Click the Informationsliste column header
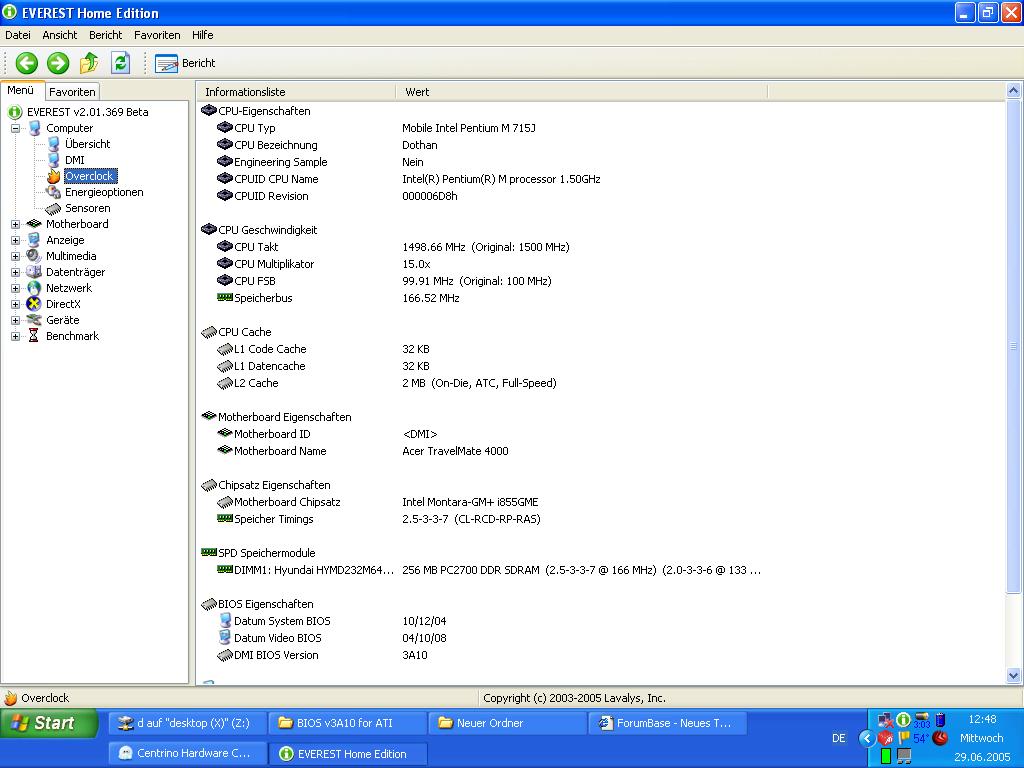1024x768 pixels. click(296, 92)
